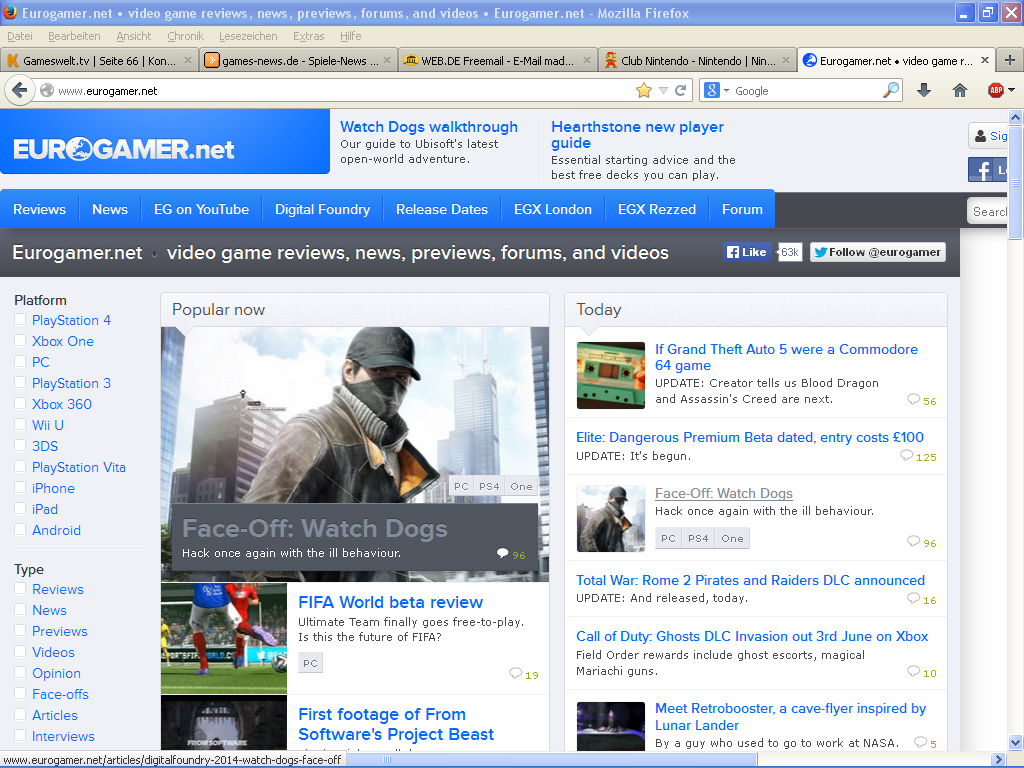
Task: Open the FIFA World beta review thumbnail
Action: pos(223,638)
